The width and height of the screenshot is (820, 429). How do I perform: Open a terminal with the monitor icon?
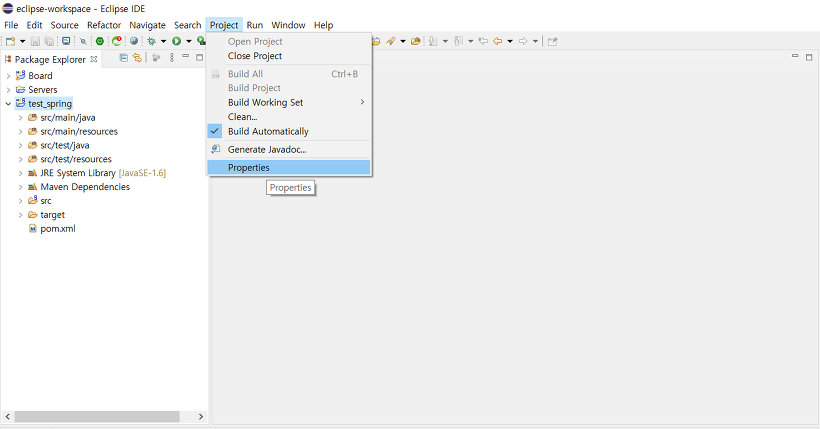66,41
